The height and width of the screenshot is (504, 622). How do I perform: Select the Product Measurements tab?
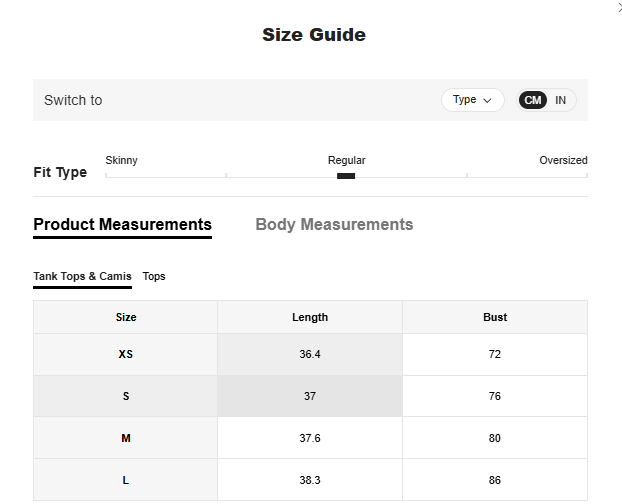pyautogui.click(x=122, y=225)
